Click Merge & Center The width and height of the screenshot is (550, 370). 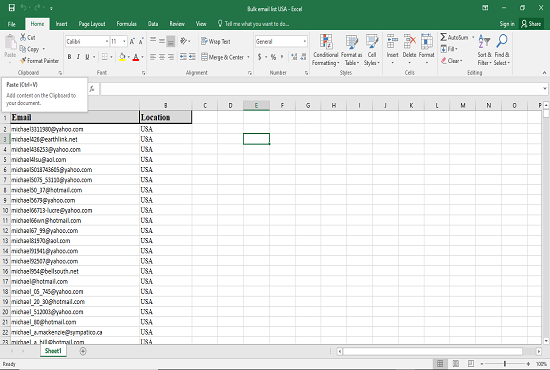tap(222, 57)
